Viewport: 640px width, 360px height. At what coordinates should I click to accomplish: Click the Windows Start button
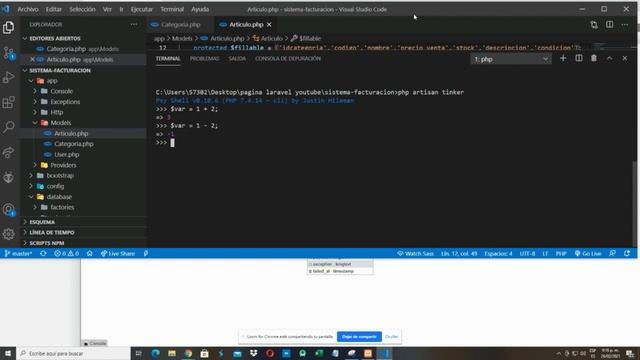click(8, 353)
